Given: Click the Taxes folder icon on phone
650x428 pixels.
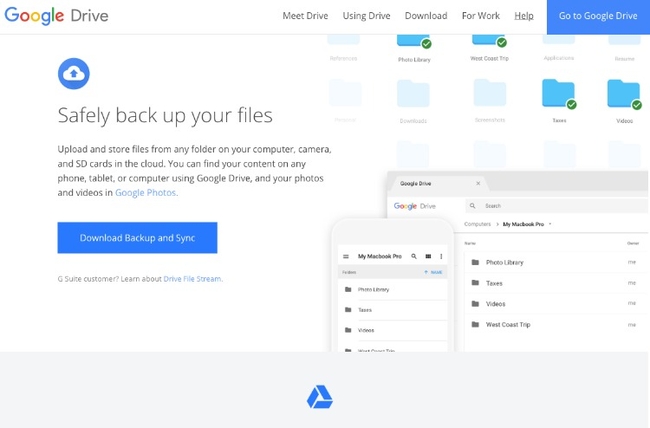Looking at the screenshot, I should pos(348,309).
